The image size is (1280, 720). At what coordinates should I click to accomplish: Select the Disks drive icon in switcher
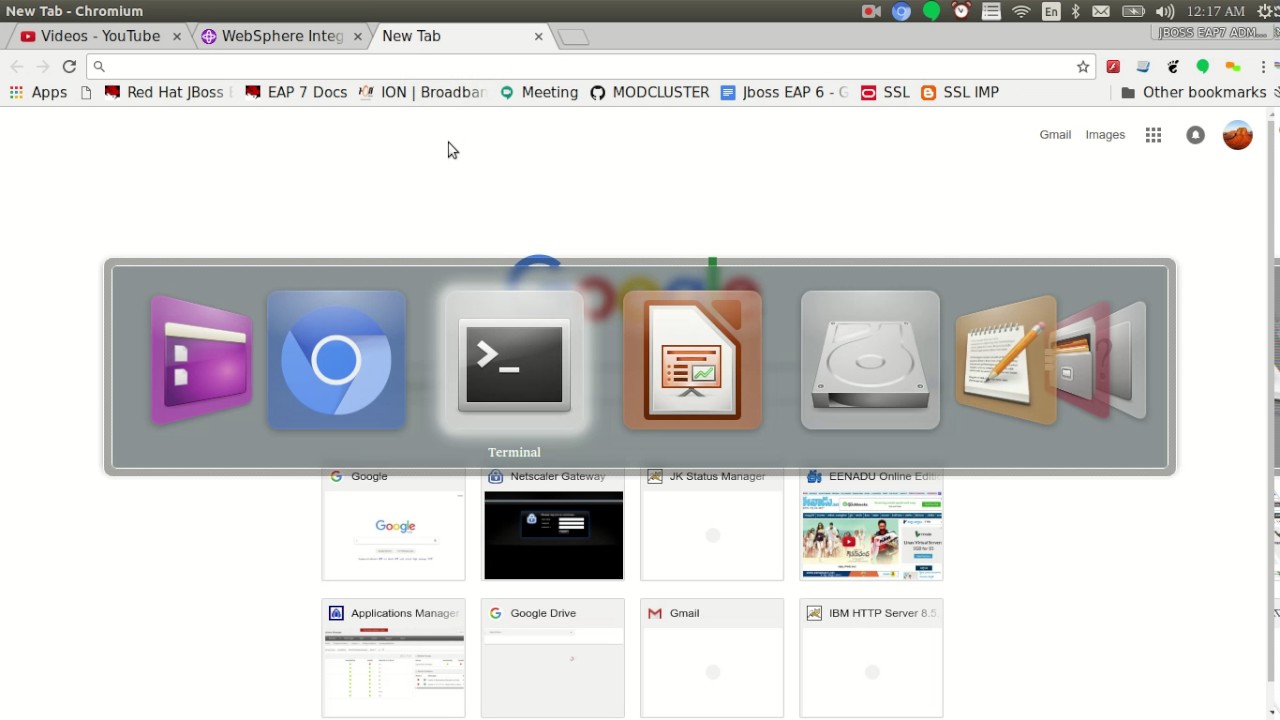click(x=870, y=361)
